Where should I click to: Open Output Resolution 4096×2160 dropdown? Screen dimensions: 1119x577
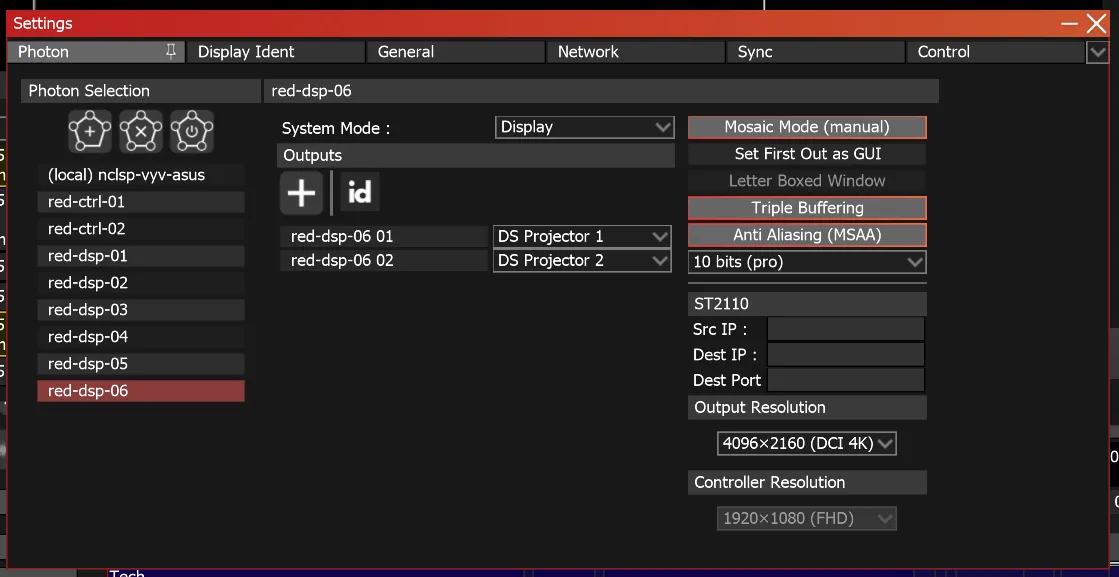pos(806,444)
